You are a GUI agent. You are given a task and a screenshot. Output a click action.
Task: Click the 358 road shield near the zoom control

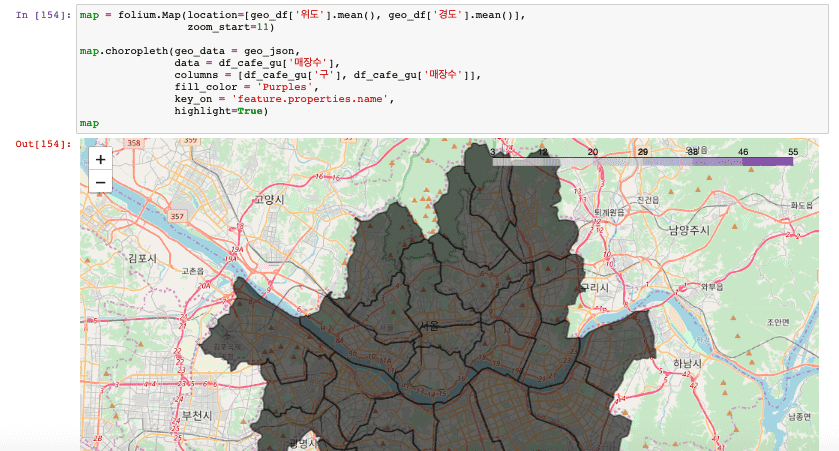133,143
